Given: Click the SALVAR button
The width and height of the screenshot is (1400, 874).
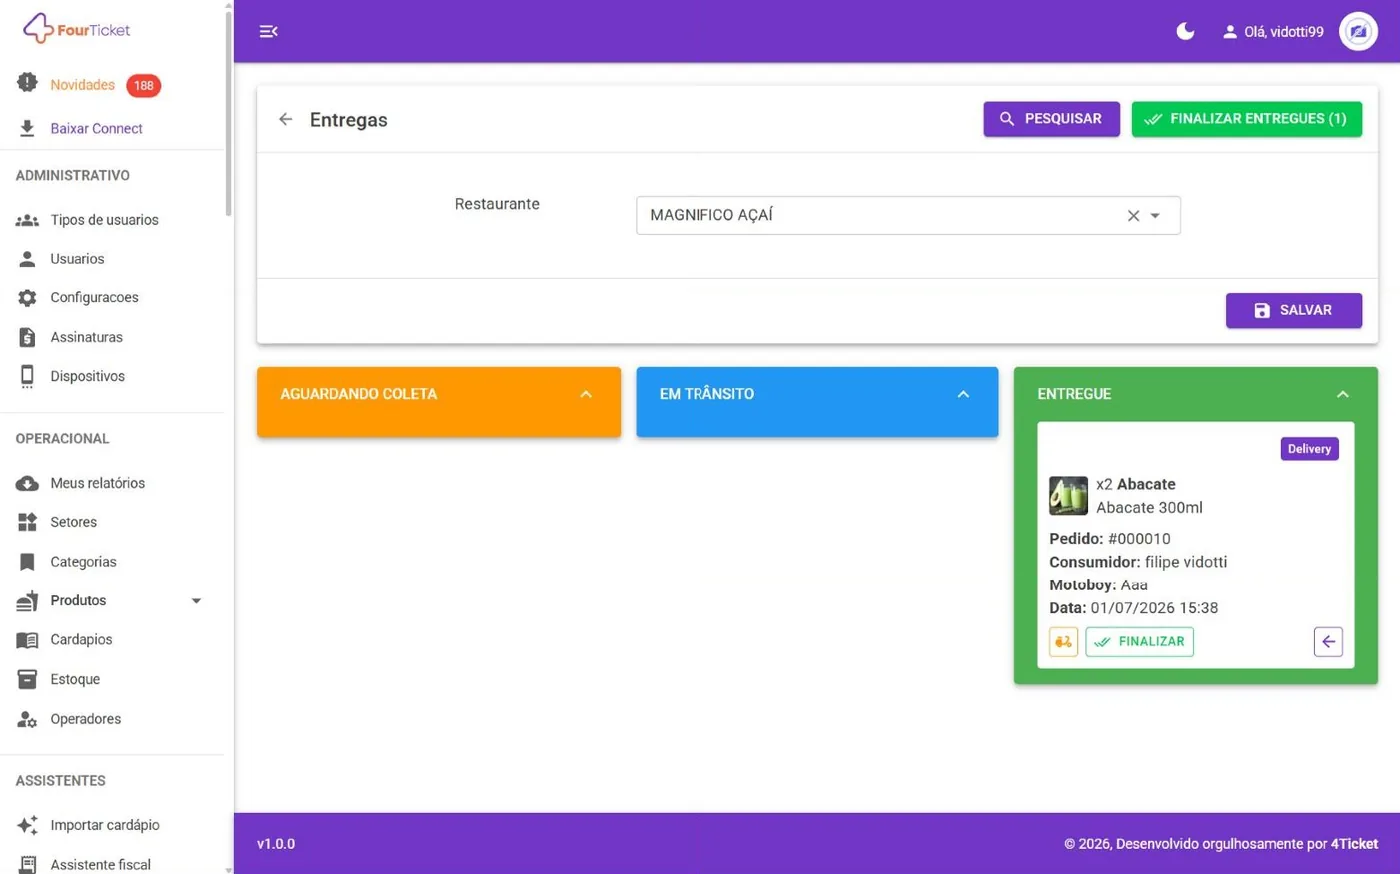Looking at the screenshot, I should coord(1293,310).
